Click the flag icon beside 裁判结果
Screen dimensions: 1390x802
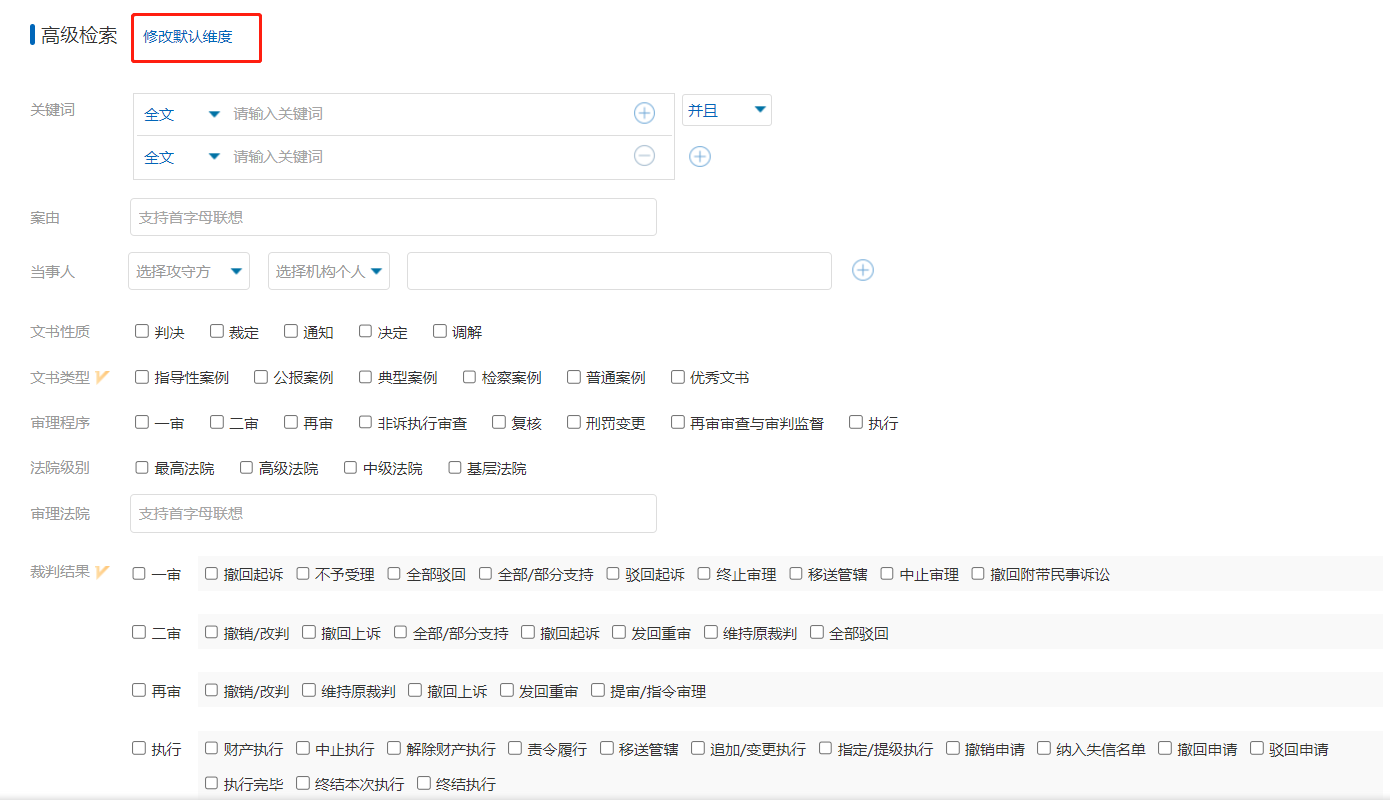[x=103, y=572]
